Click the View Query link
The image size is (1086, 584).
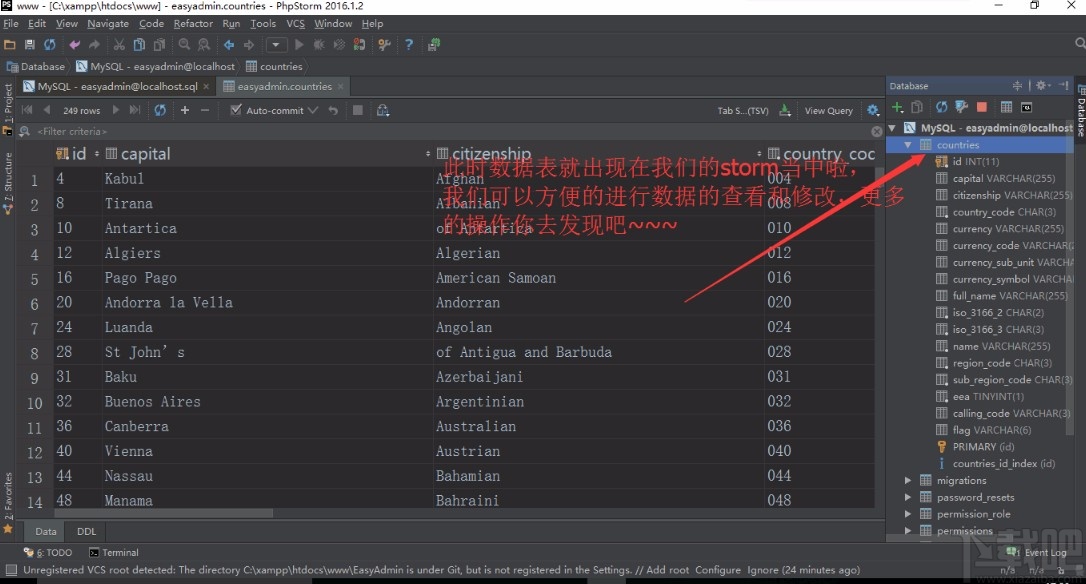[x=828, y=110]
